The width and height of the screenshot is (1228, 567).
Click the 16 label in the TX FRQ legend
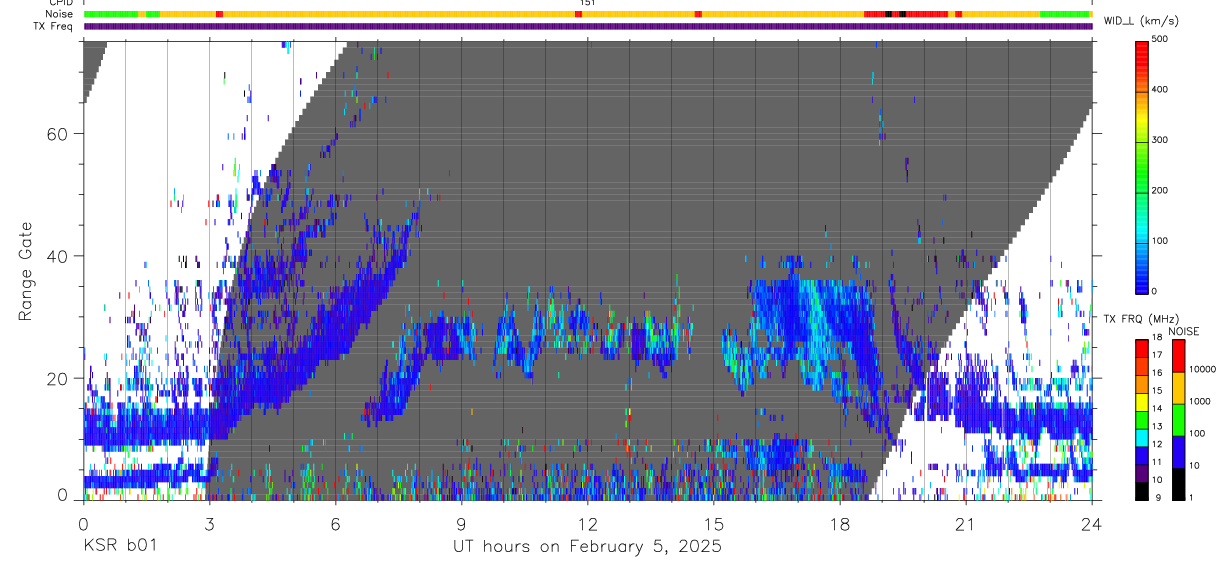click(1157, 372)
